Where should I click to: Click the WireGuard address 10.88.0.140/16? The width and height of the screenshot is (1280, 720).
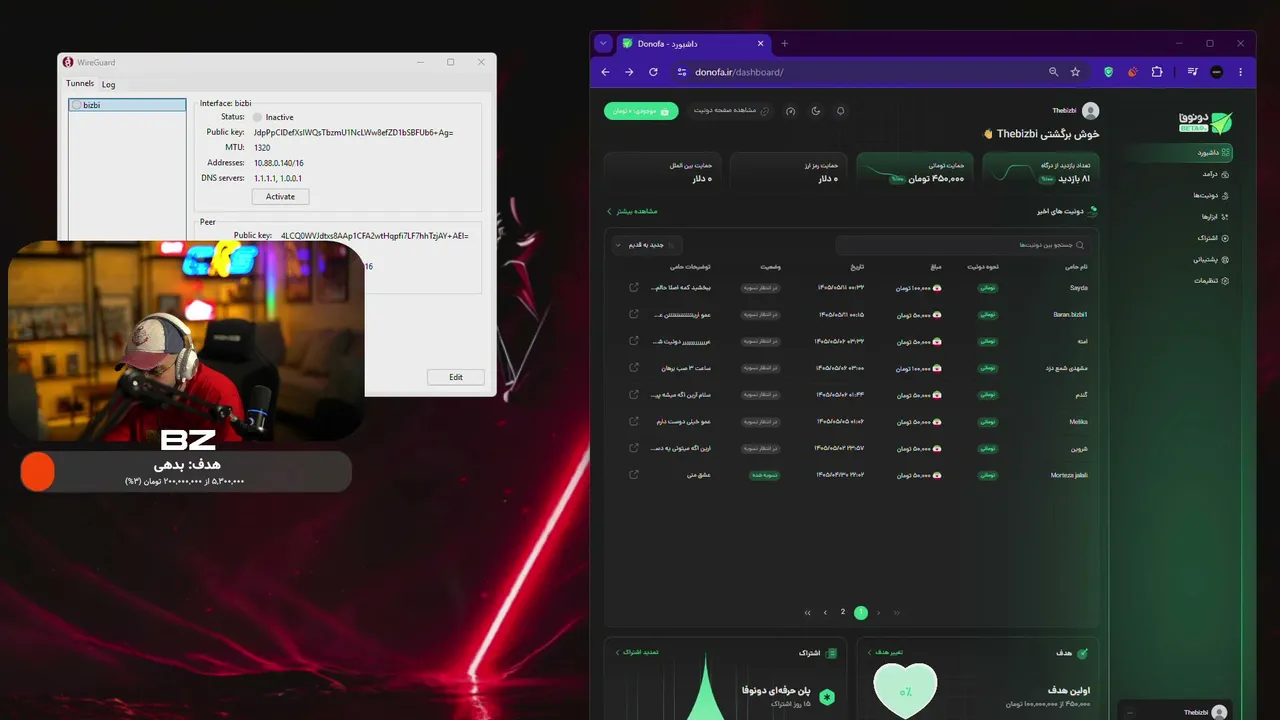pos(279,163)
